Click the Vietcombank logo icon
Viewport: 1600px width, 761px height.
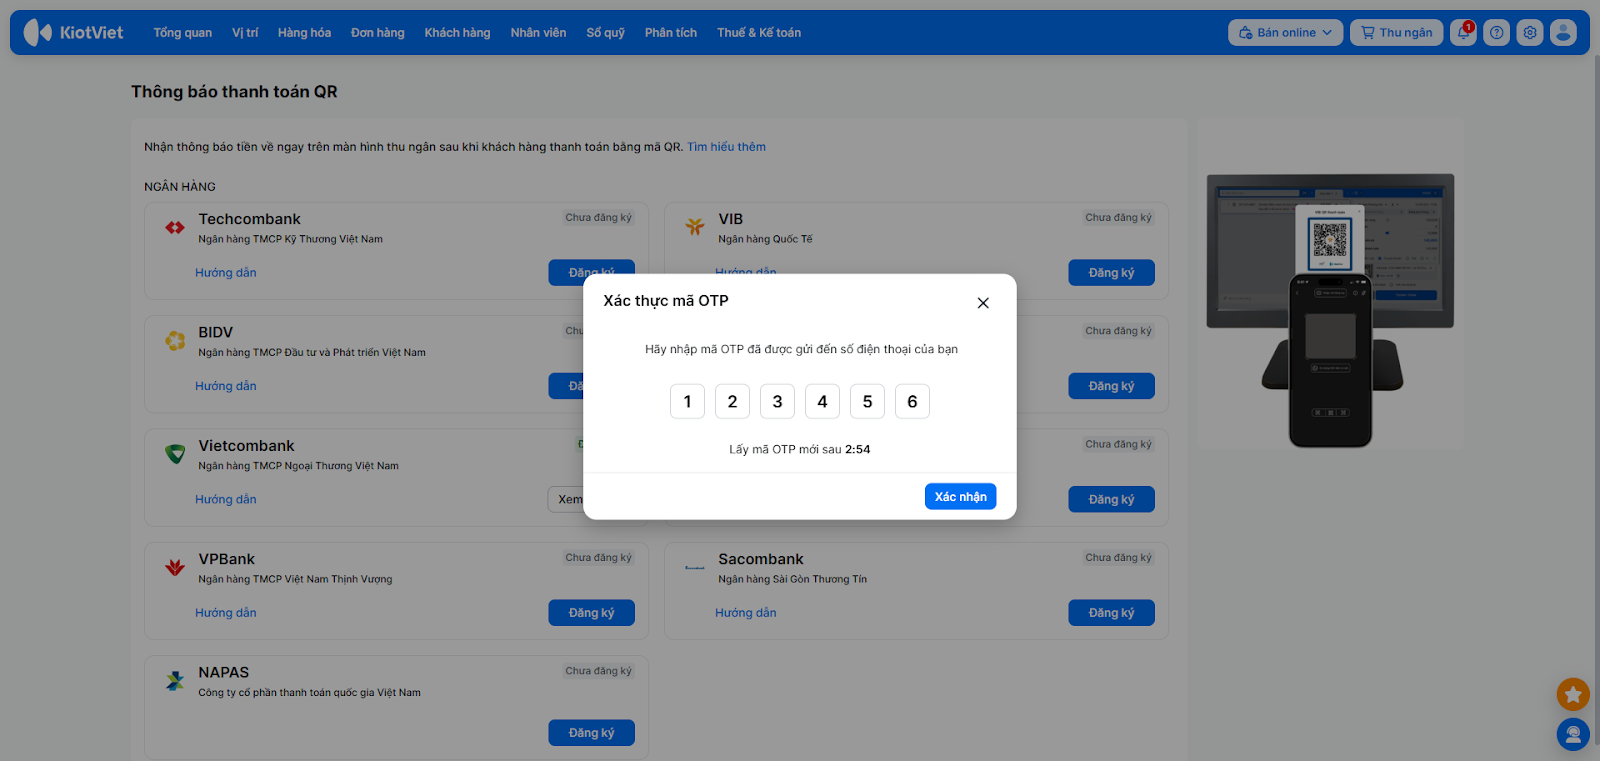click(x=175, y=454)
